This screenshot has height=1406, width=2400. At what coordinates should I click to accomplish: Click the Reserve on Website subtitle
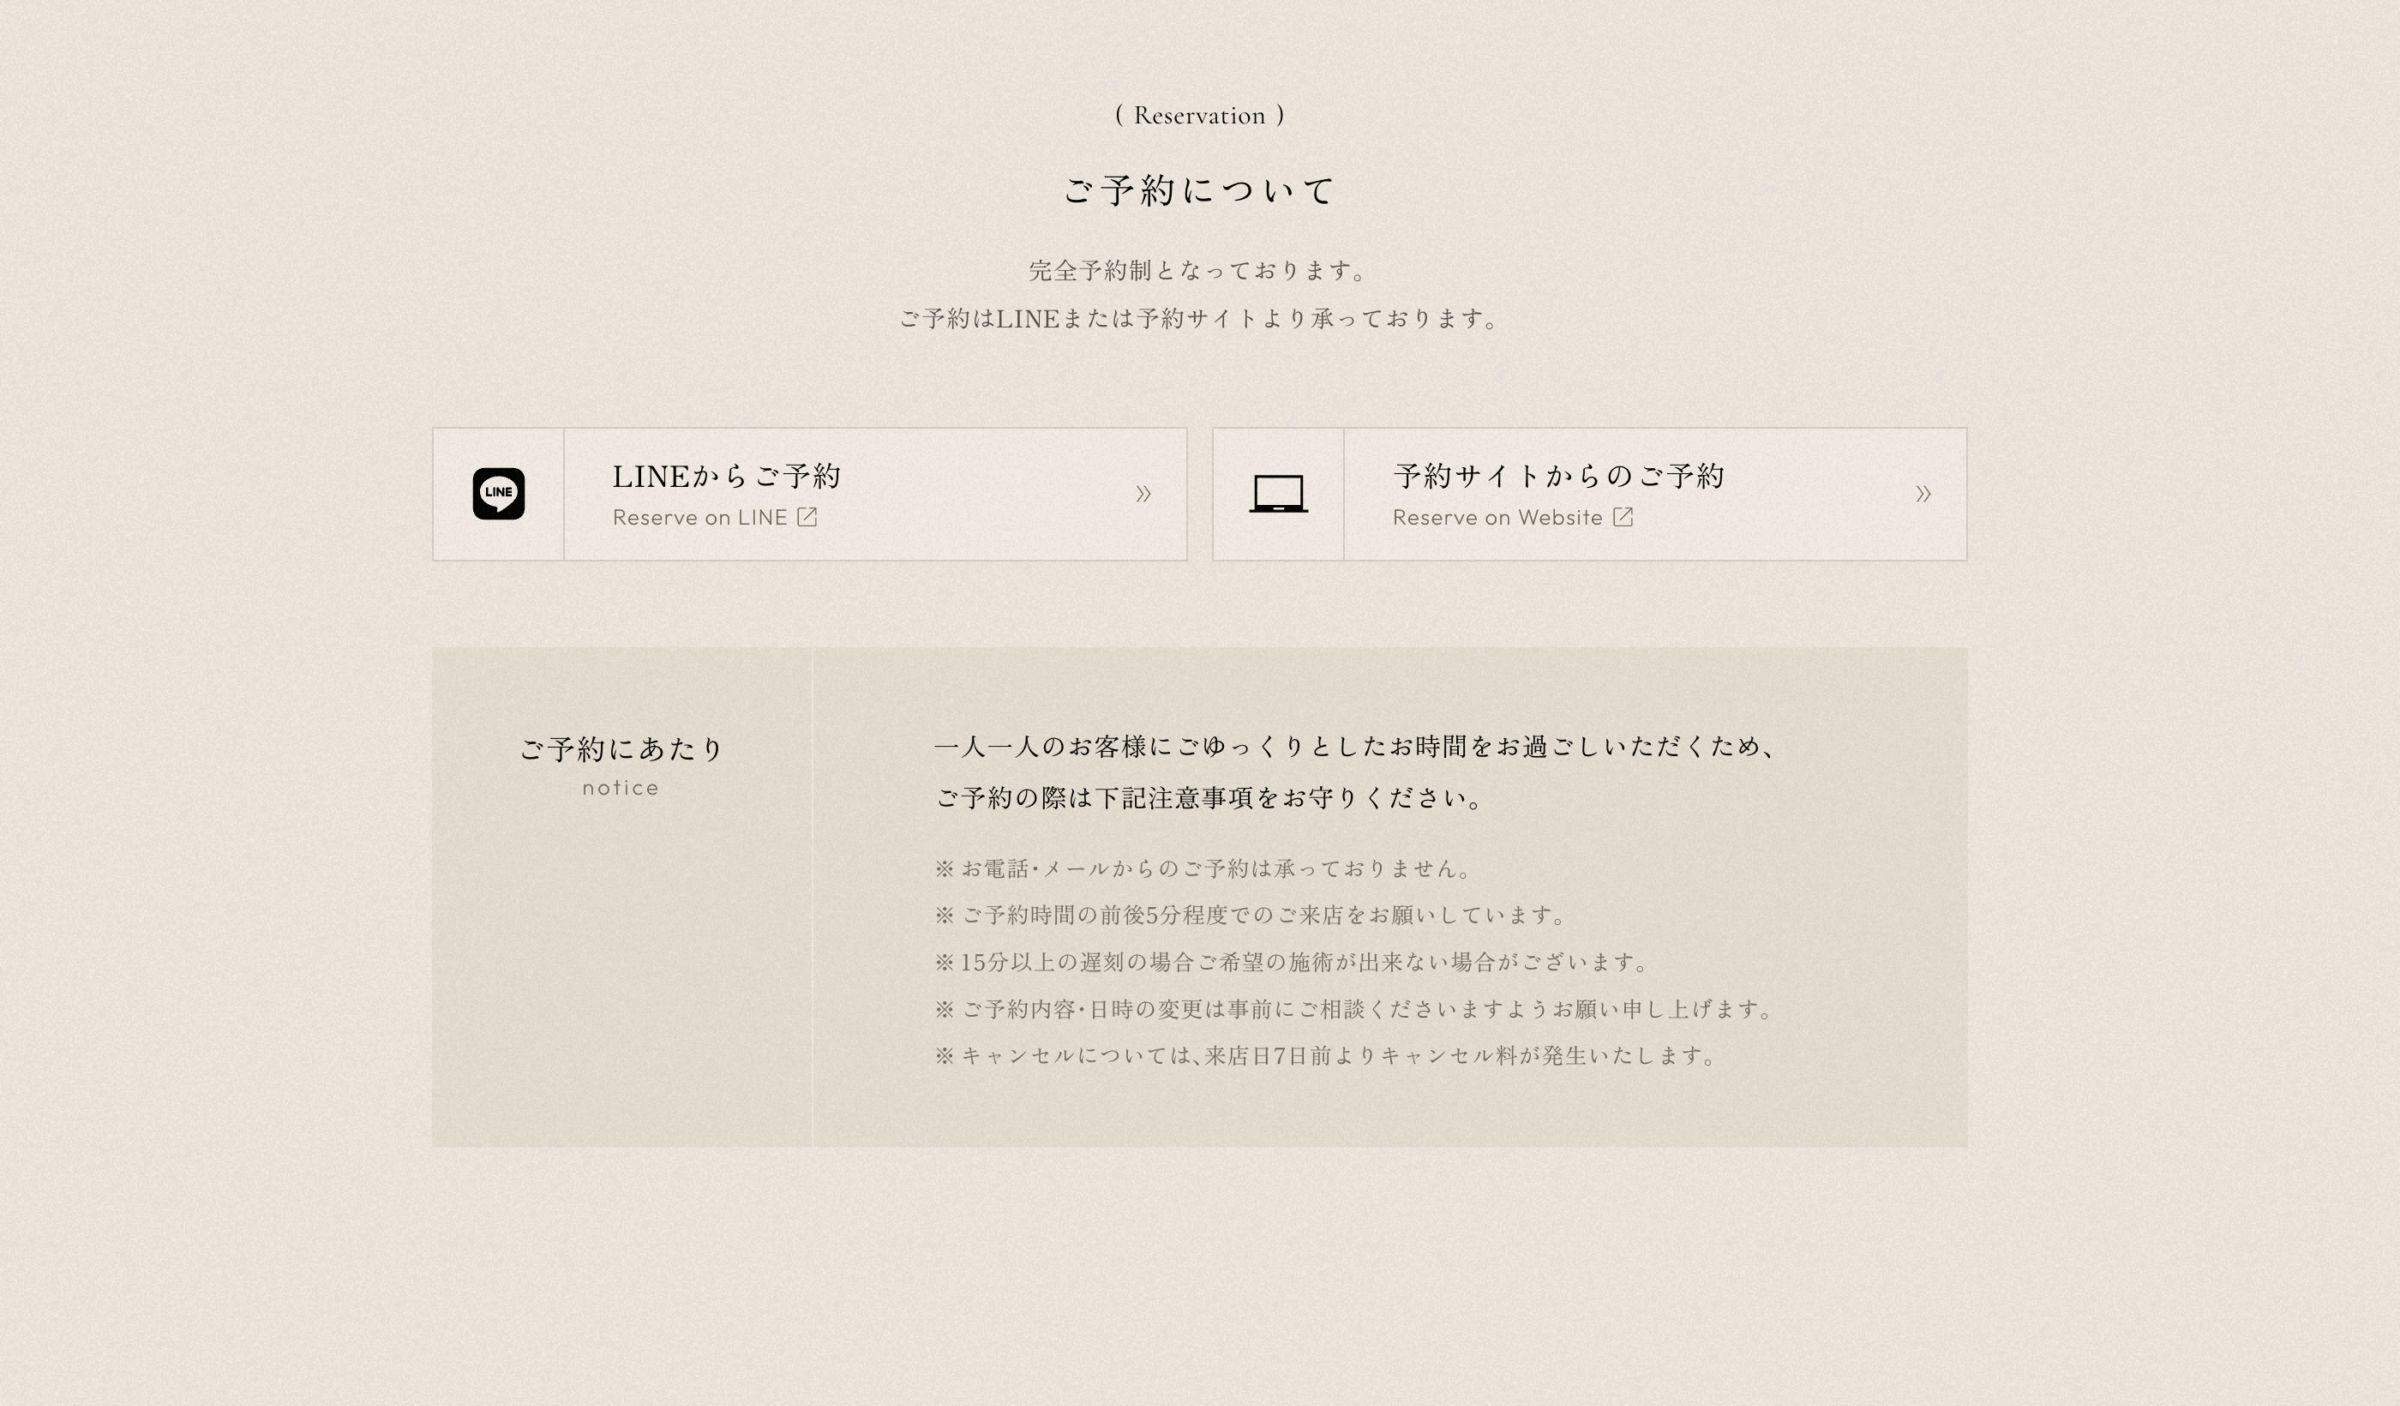(1497, 517)
